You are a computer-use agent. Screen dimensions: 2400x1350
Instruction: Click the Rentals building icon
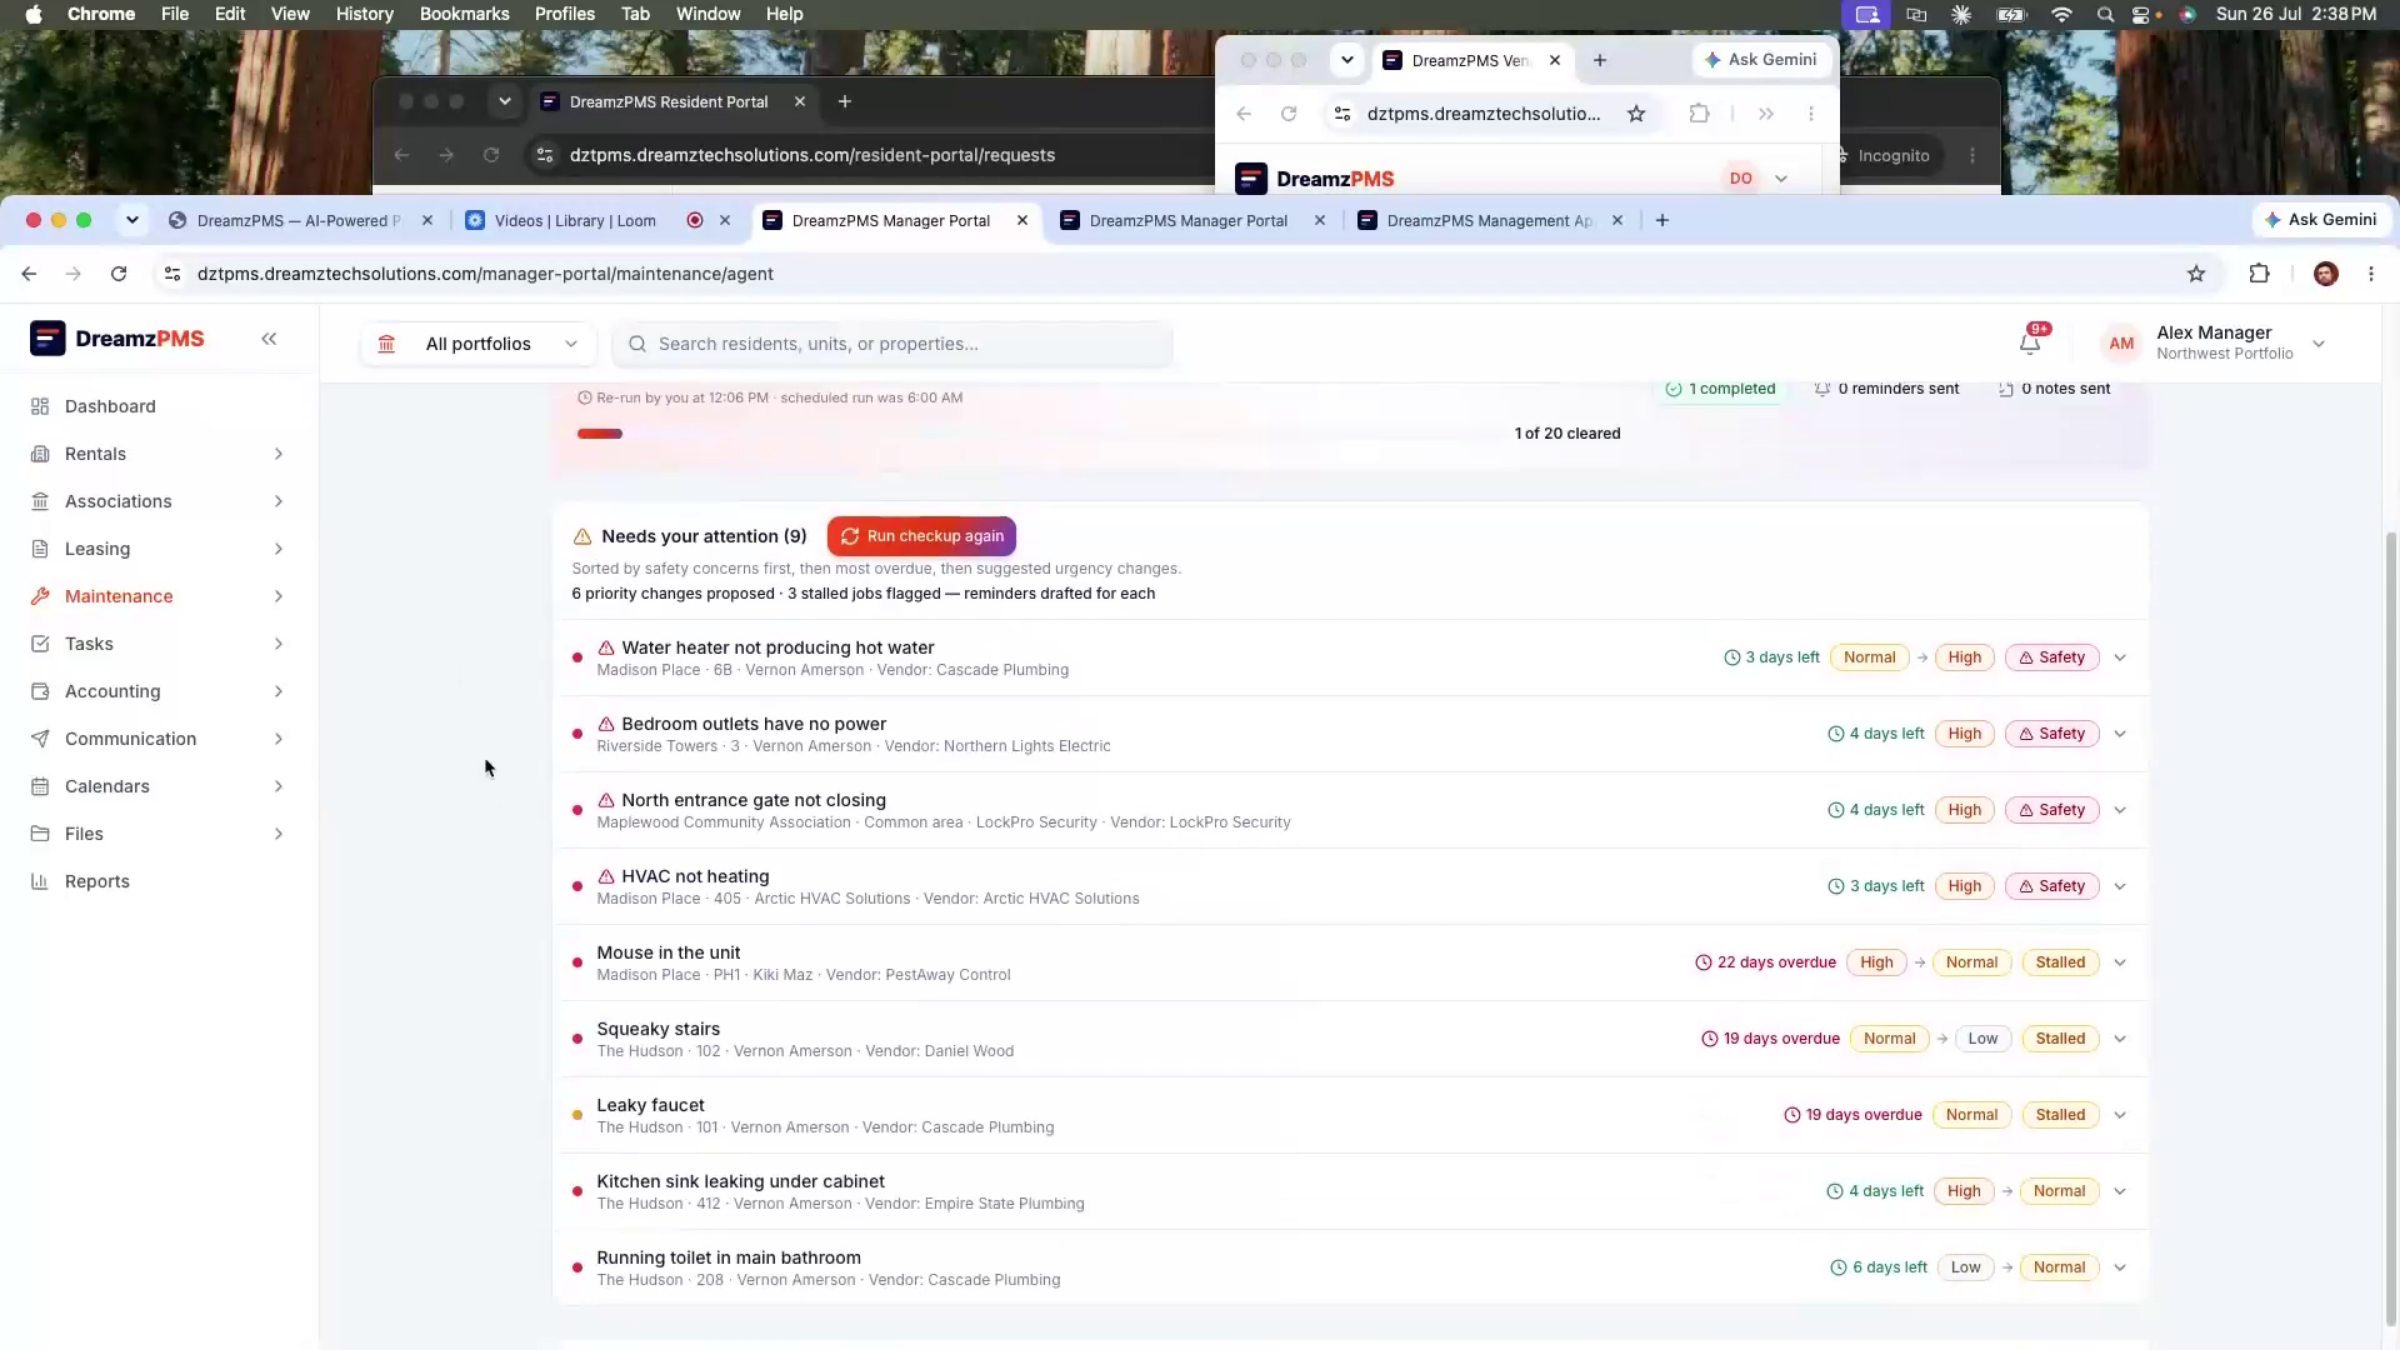[x=40, y=454]
